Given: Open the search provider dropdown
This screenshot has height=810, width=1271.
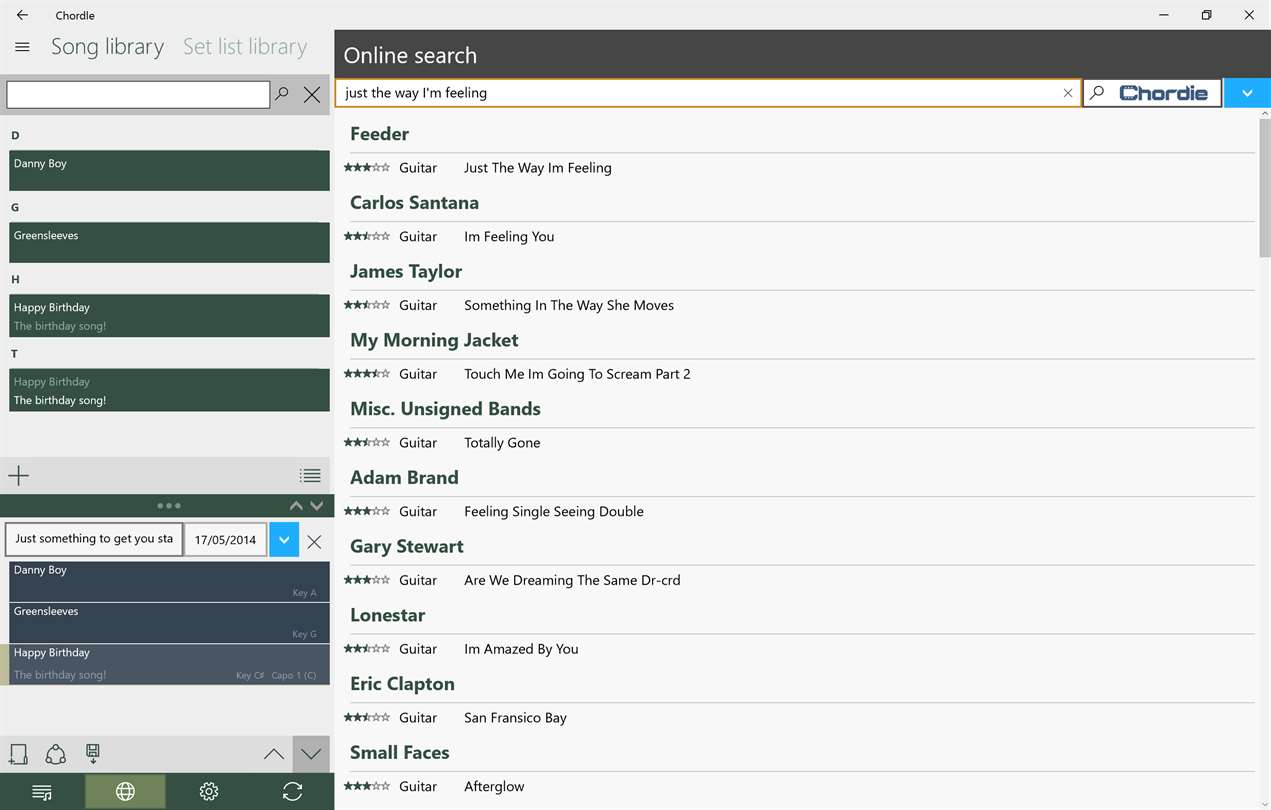Looking at the screenshot, I should tap(1247, 93).
